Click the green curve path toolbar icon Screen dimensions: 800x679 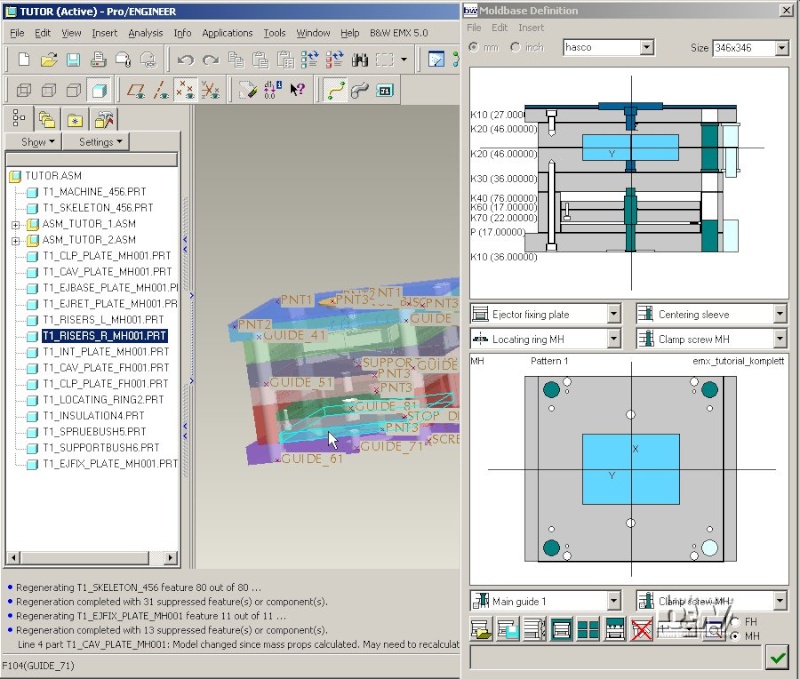335,91
